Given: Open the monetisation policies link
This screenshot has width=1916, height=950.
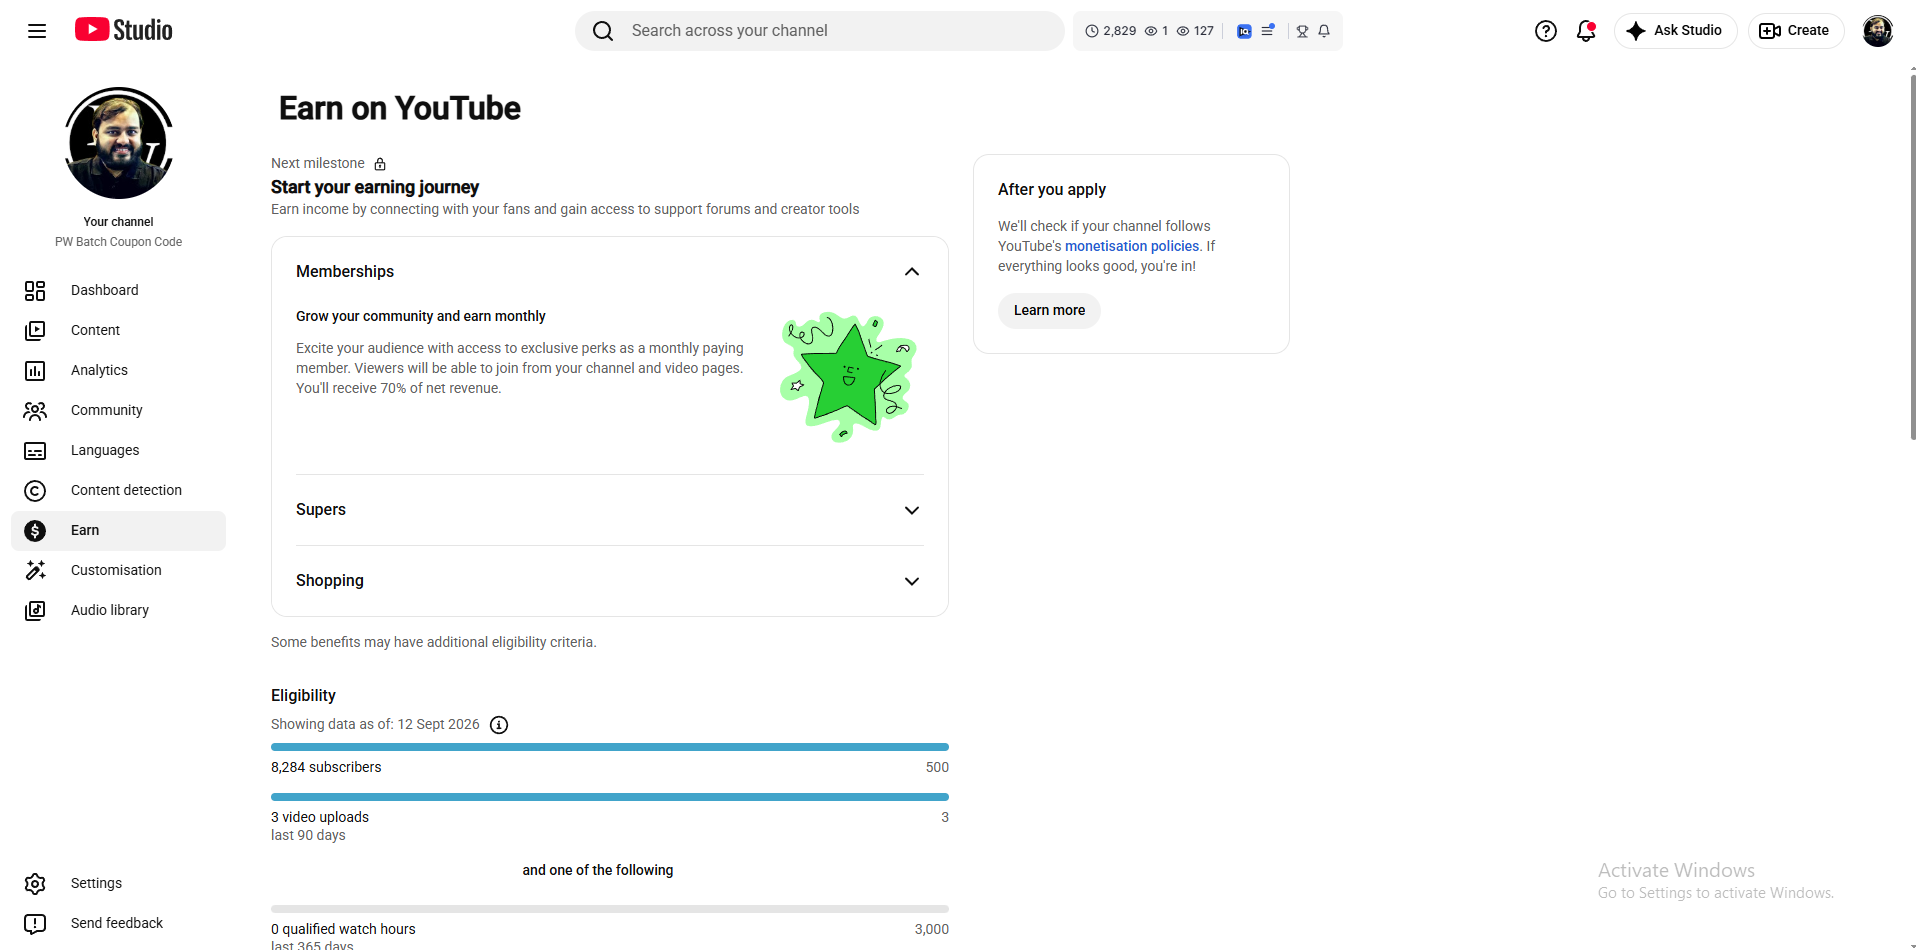Looking at the screenshot, I should 1132,246.
